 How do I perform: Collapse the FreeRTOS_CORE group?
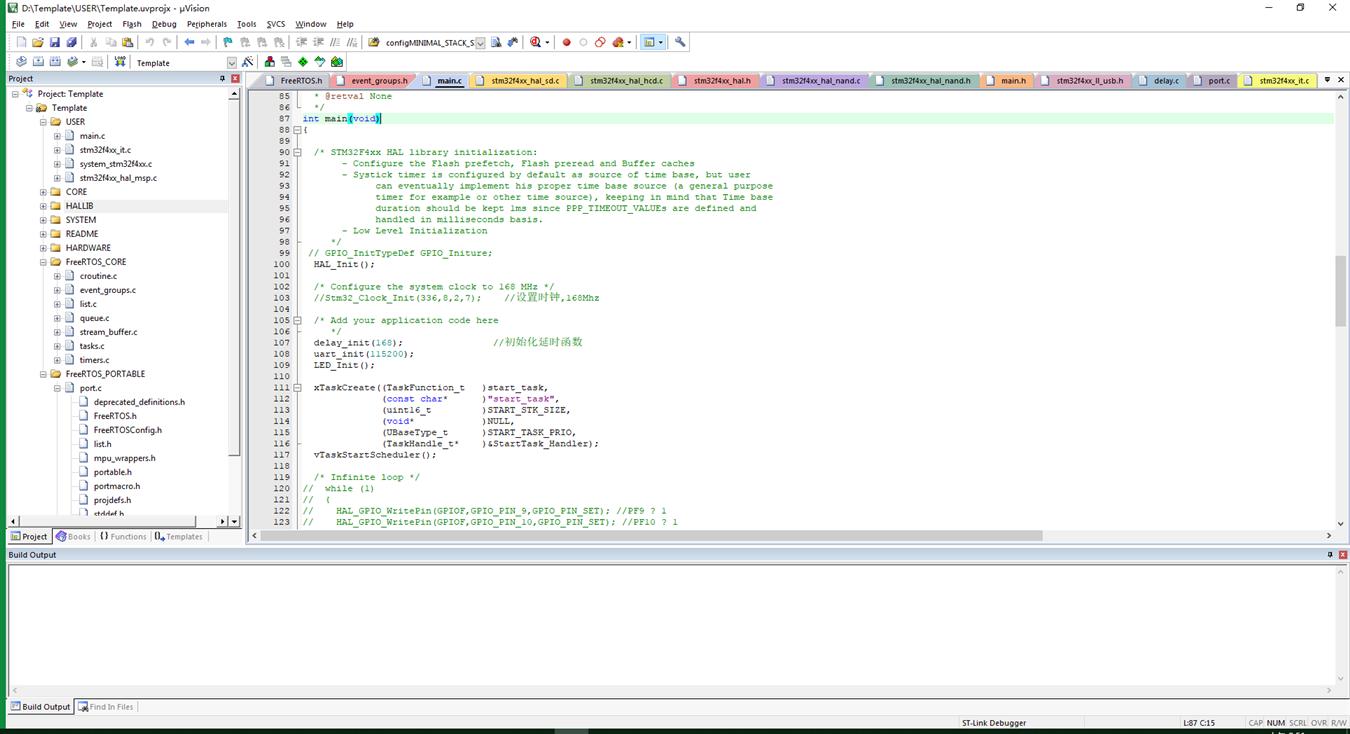(x=43, y=262)
